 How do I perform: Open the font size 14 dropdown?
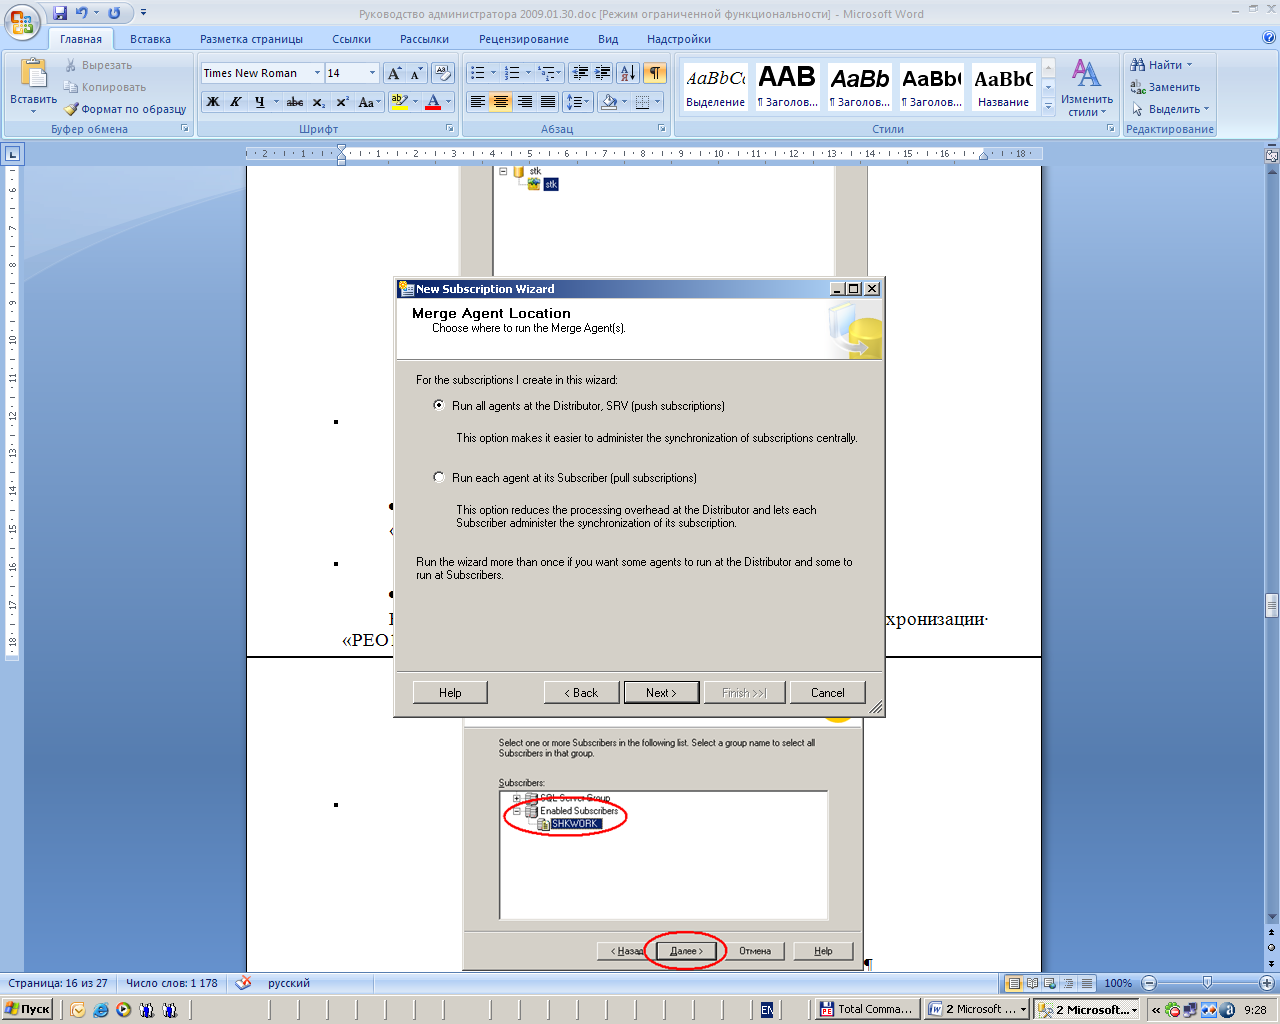pos(373,73)
